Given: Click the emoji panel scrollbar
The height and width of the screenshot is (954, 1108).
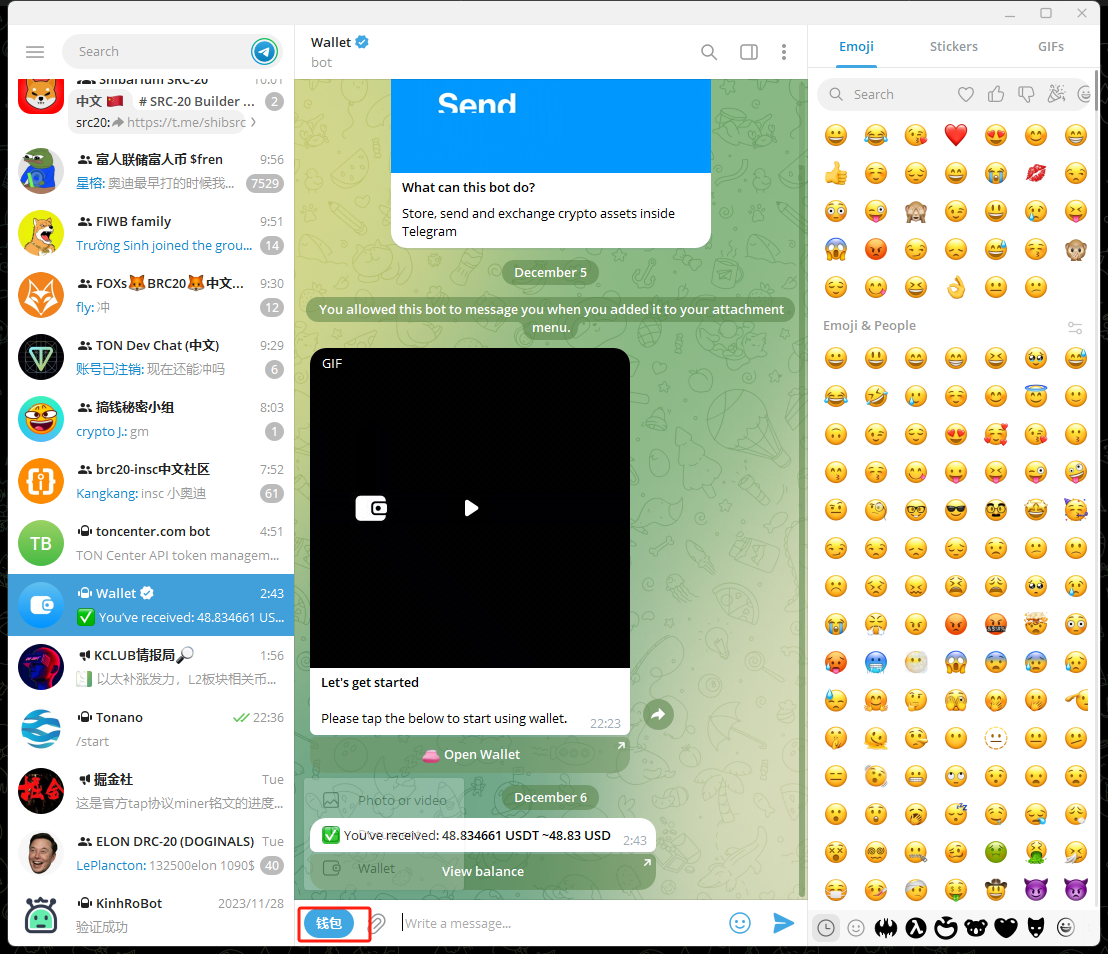Looking at the screenshot, I should (1096, 90).
